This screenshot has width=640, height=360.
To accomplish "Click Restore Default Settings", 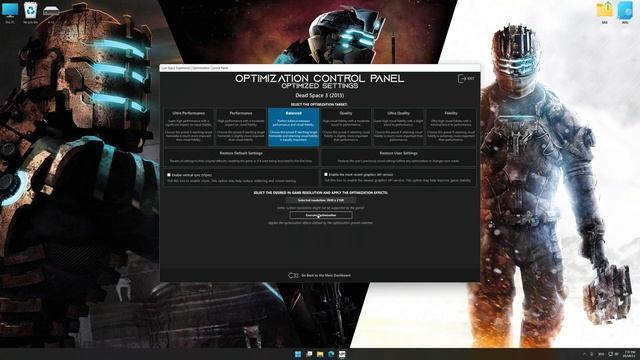I will pyautogui.click(x=241, y=157).
